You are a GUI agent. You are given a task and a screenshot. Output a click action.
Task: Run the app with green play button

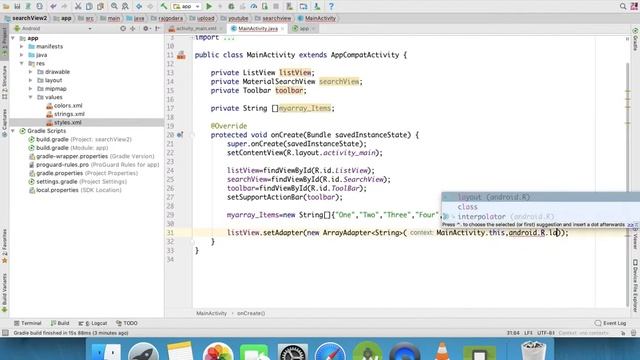209,7
